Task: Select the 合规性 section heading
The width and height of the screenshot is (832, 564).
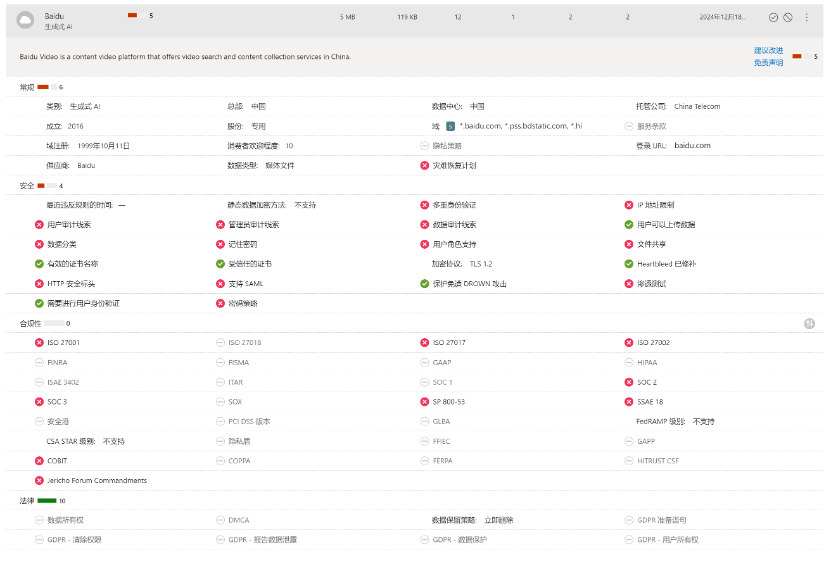Action: (x=30, y=324)
